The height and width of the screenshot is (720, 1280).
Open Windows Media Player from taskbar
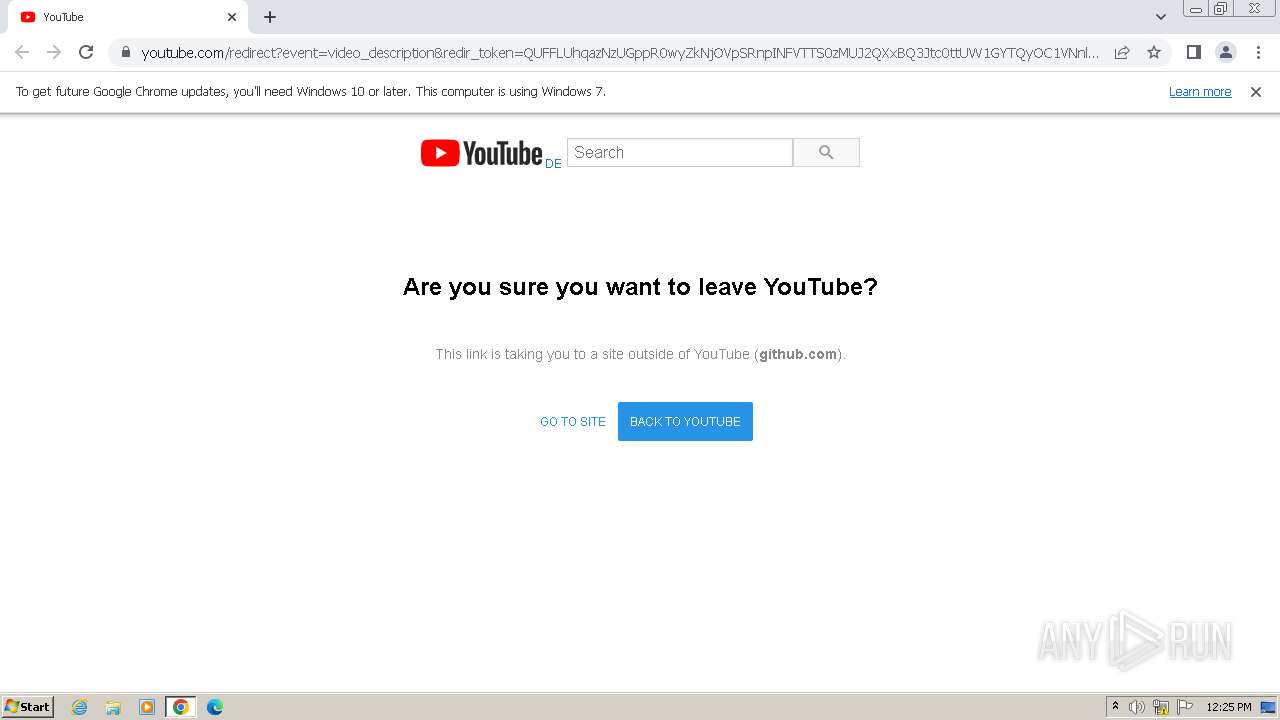(x=147, y=707)
